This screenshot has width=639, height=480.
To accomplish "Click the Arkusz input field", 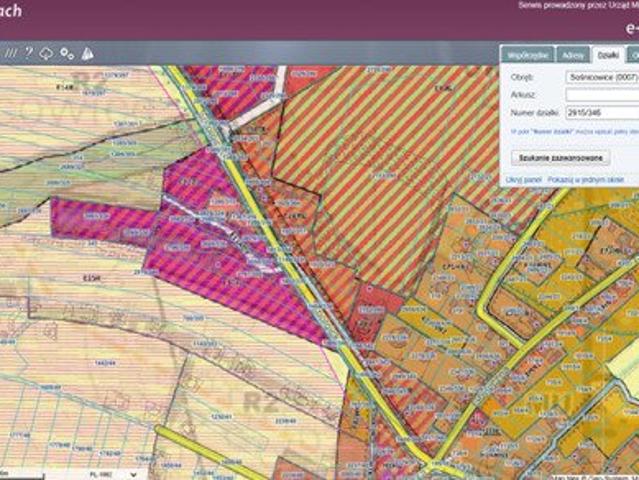I will click(x=602, y=95).
